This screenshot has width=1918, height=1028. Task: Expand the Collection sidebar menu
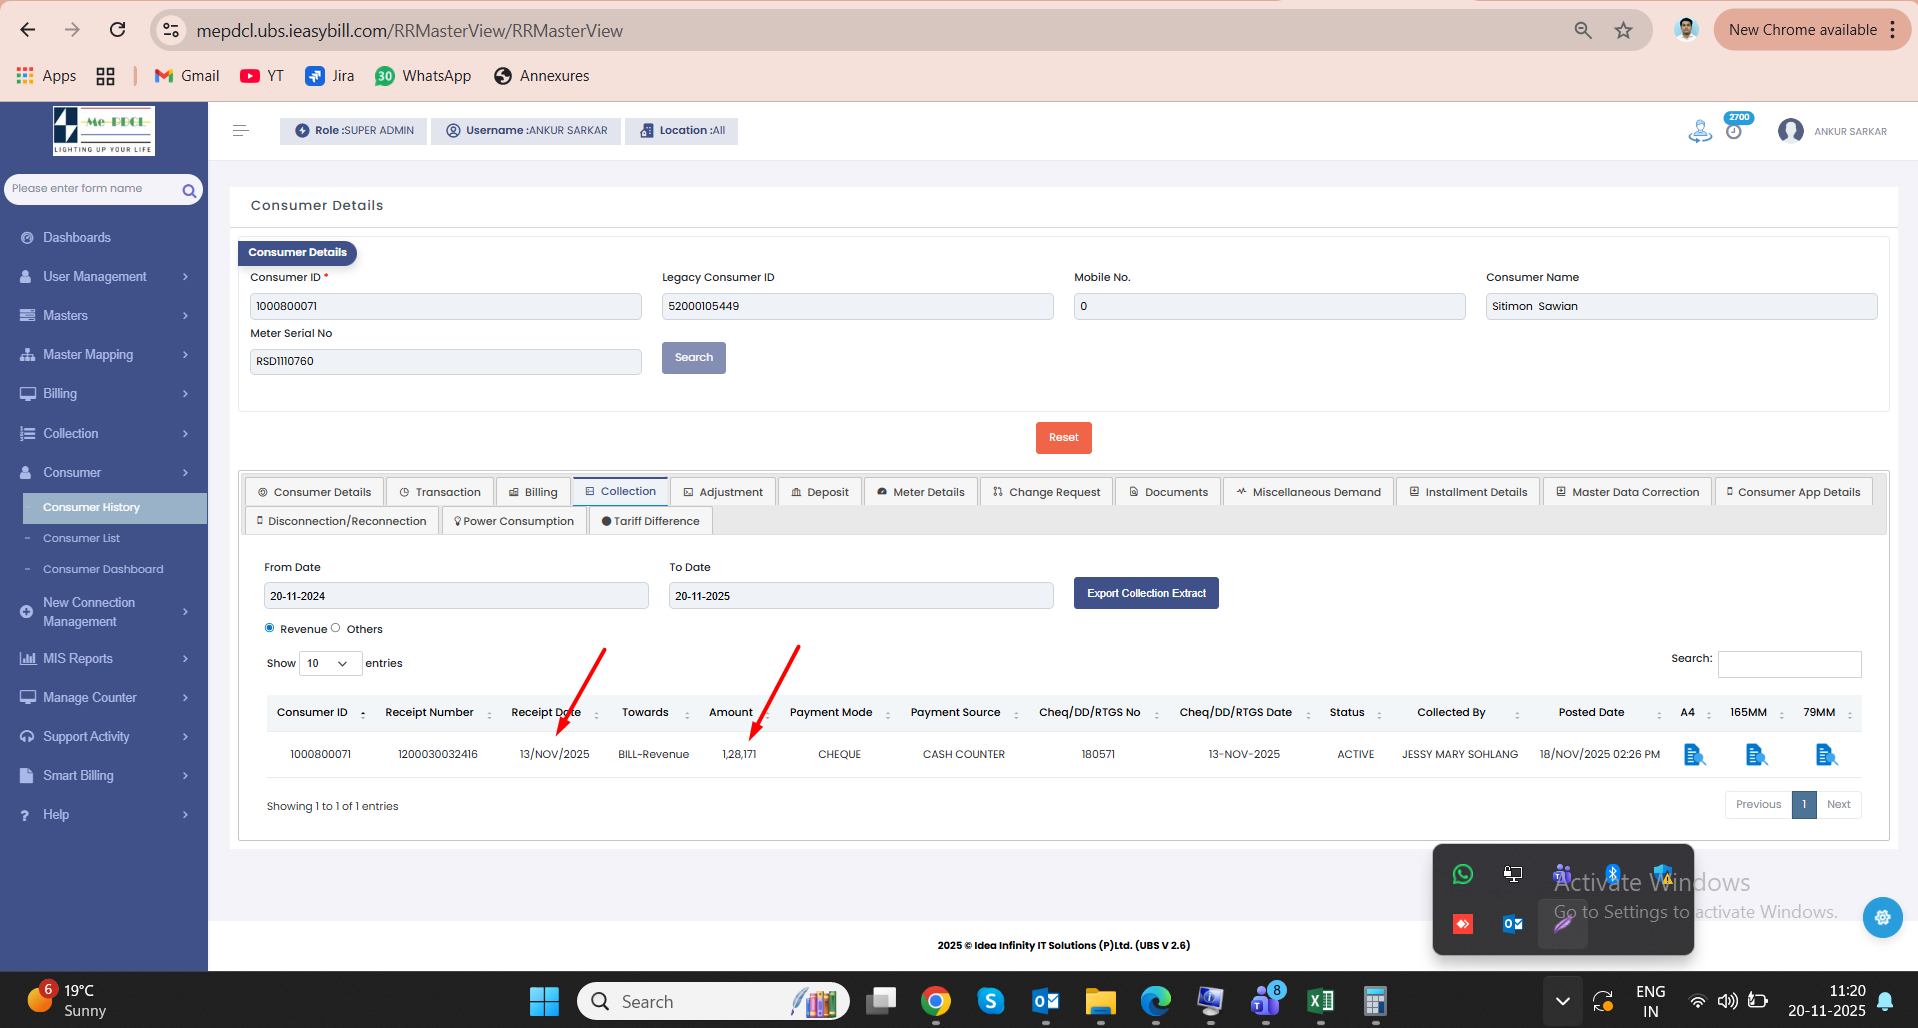click(x=104, y=434)
